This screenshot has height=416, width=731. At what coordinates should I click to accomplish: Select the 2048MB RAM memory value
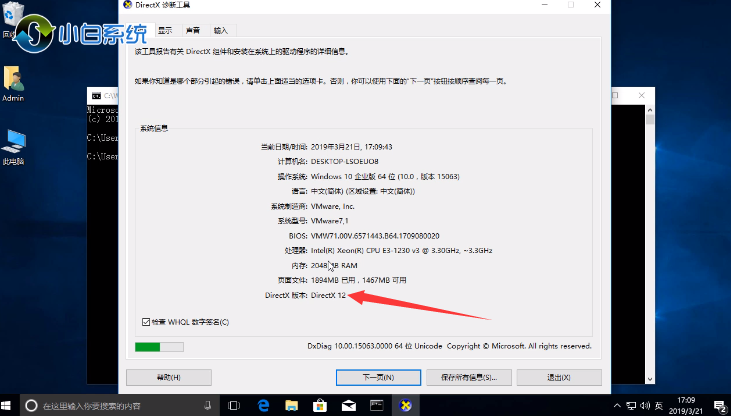334,265
